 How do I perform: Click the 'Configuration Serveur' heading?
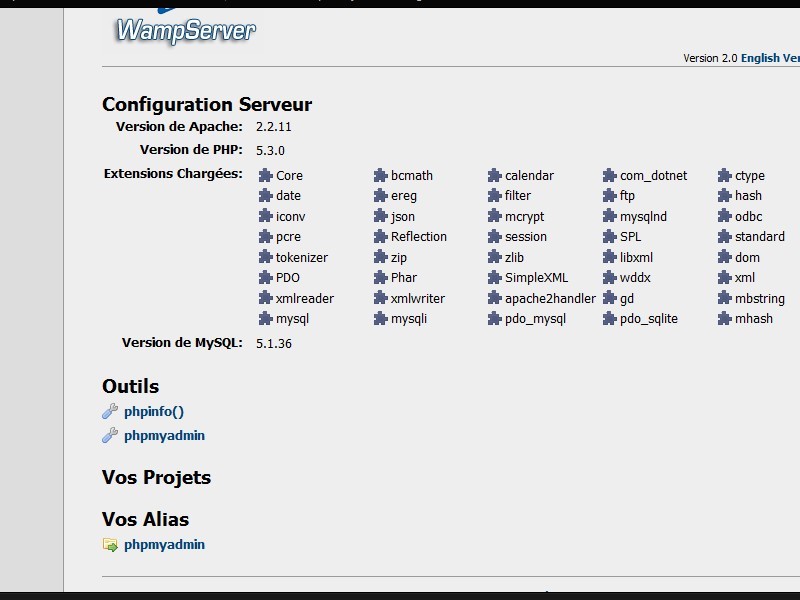click(x=207, y=105)
